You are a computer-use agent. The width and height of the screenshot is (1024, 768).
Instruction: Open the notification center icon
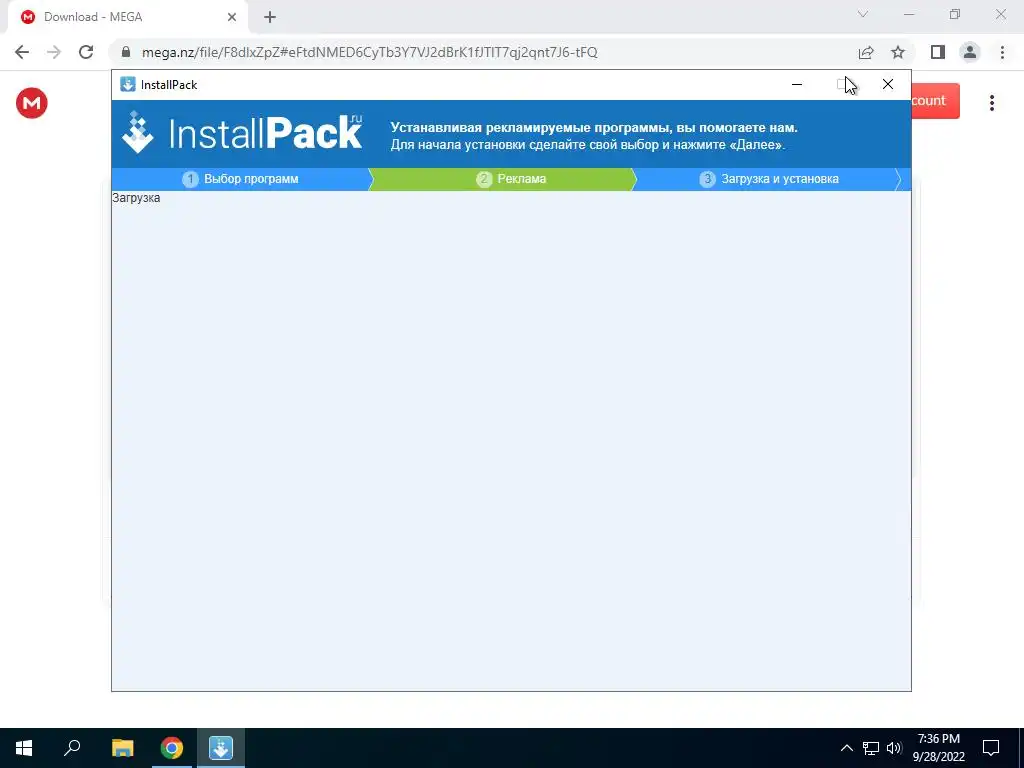pyautogui.click(x=991, y=748)
